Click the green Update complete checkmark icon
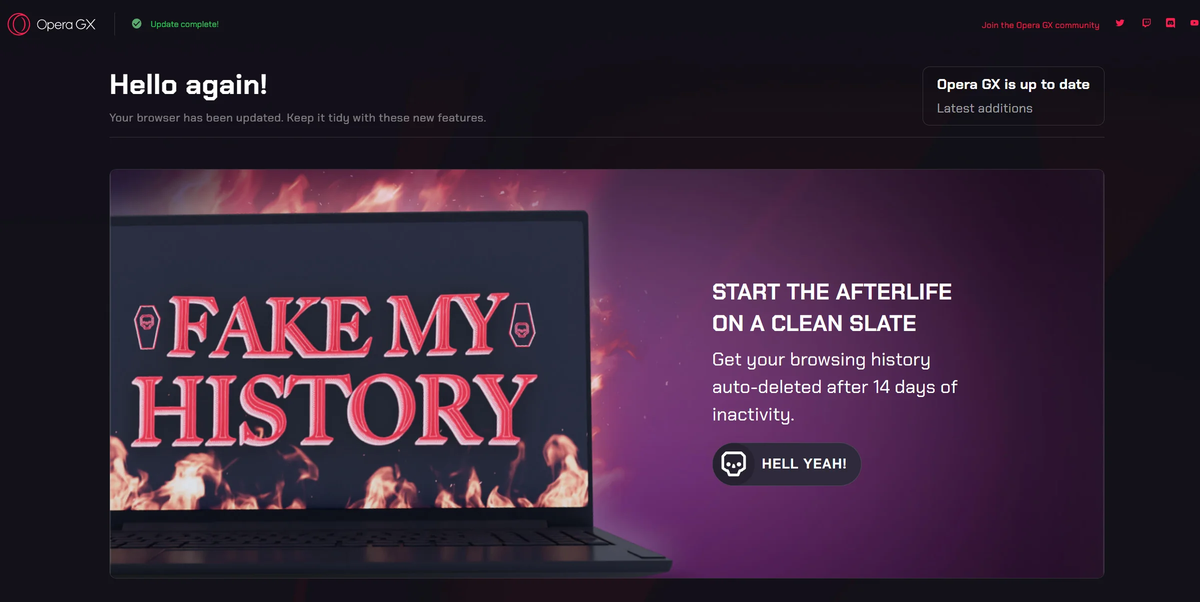1200x602 pixels. pos(136,24)
